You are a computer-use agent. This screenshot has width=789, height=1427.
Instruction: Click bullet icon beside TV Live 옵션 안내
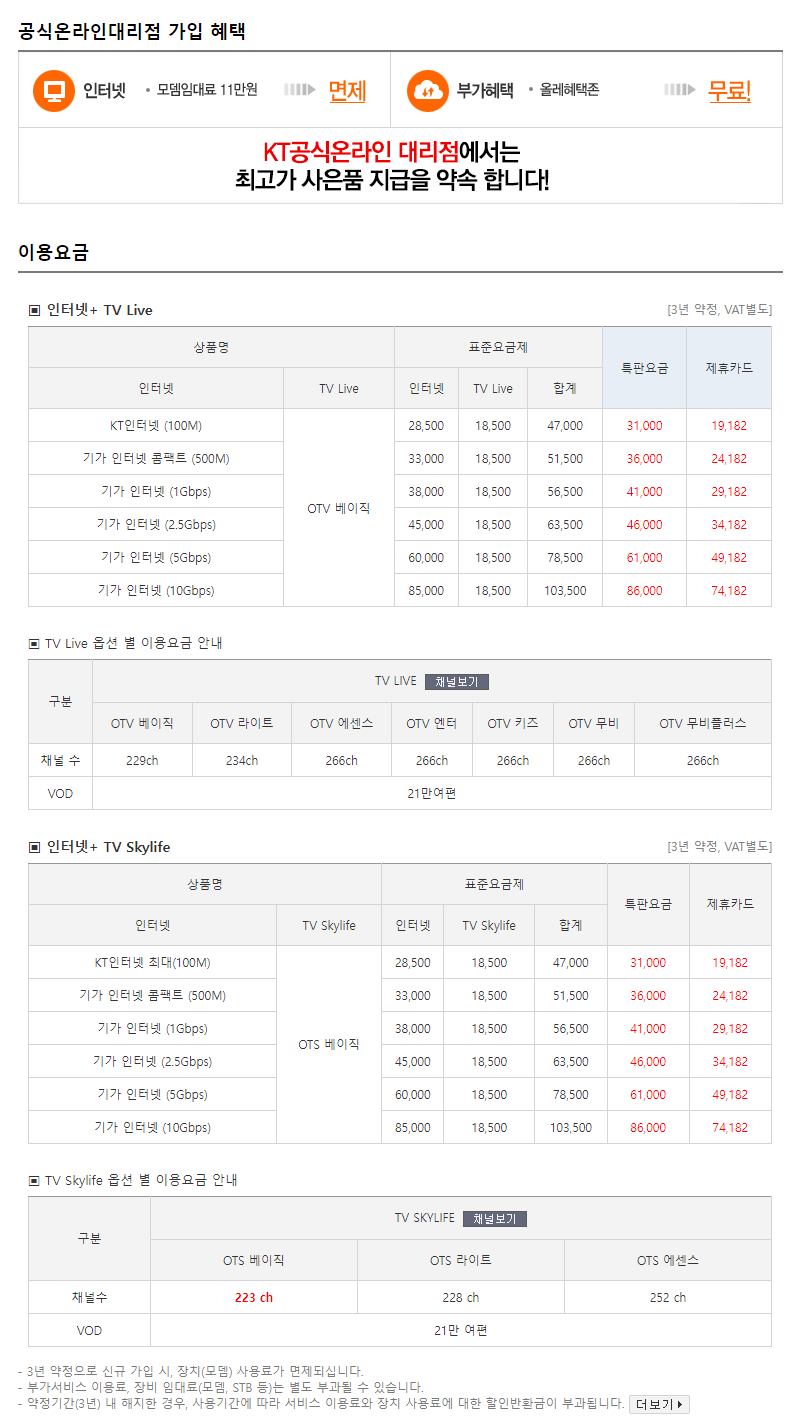34,644
